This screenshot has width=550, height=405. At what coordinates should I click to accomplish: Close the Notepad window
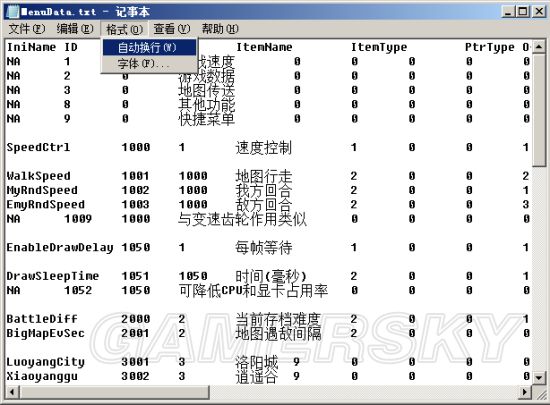(x=538, y=12)
